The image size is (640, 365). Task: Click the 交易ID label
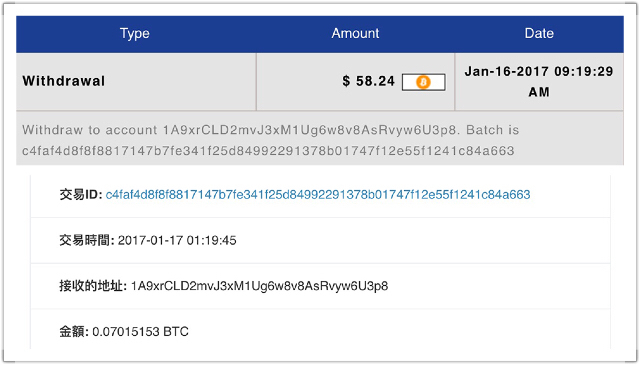[x=81, y=194]
